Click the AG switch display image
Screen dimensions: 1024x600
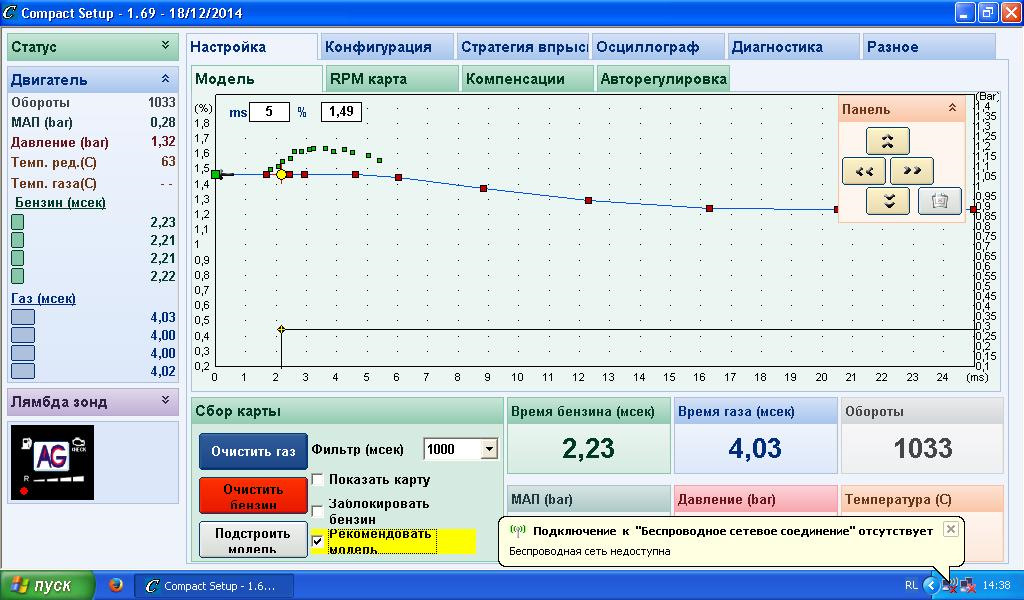coord(53,462)
